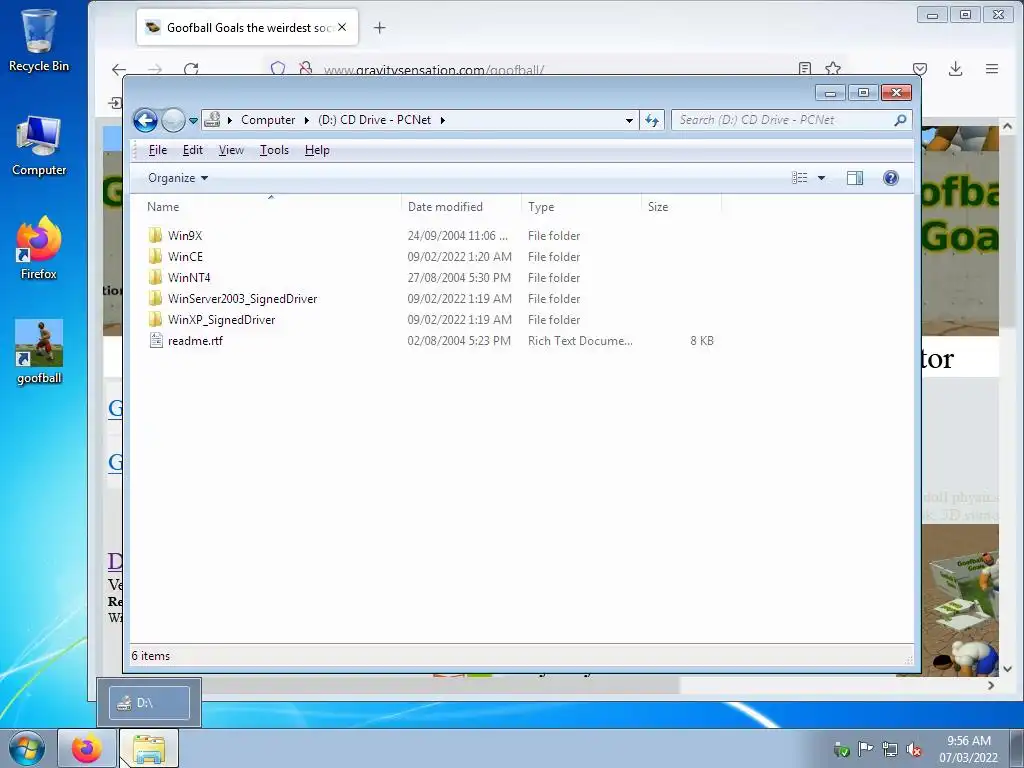Click the Explorer Forward arrow button
The width and height of the screenshot is (1024, 768).
coord(173,120)
